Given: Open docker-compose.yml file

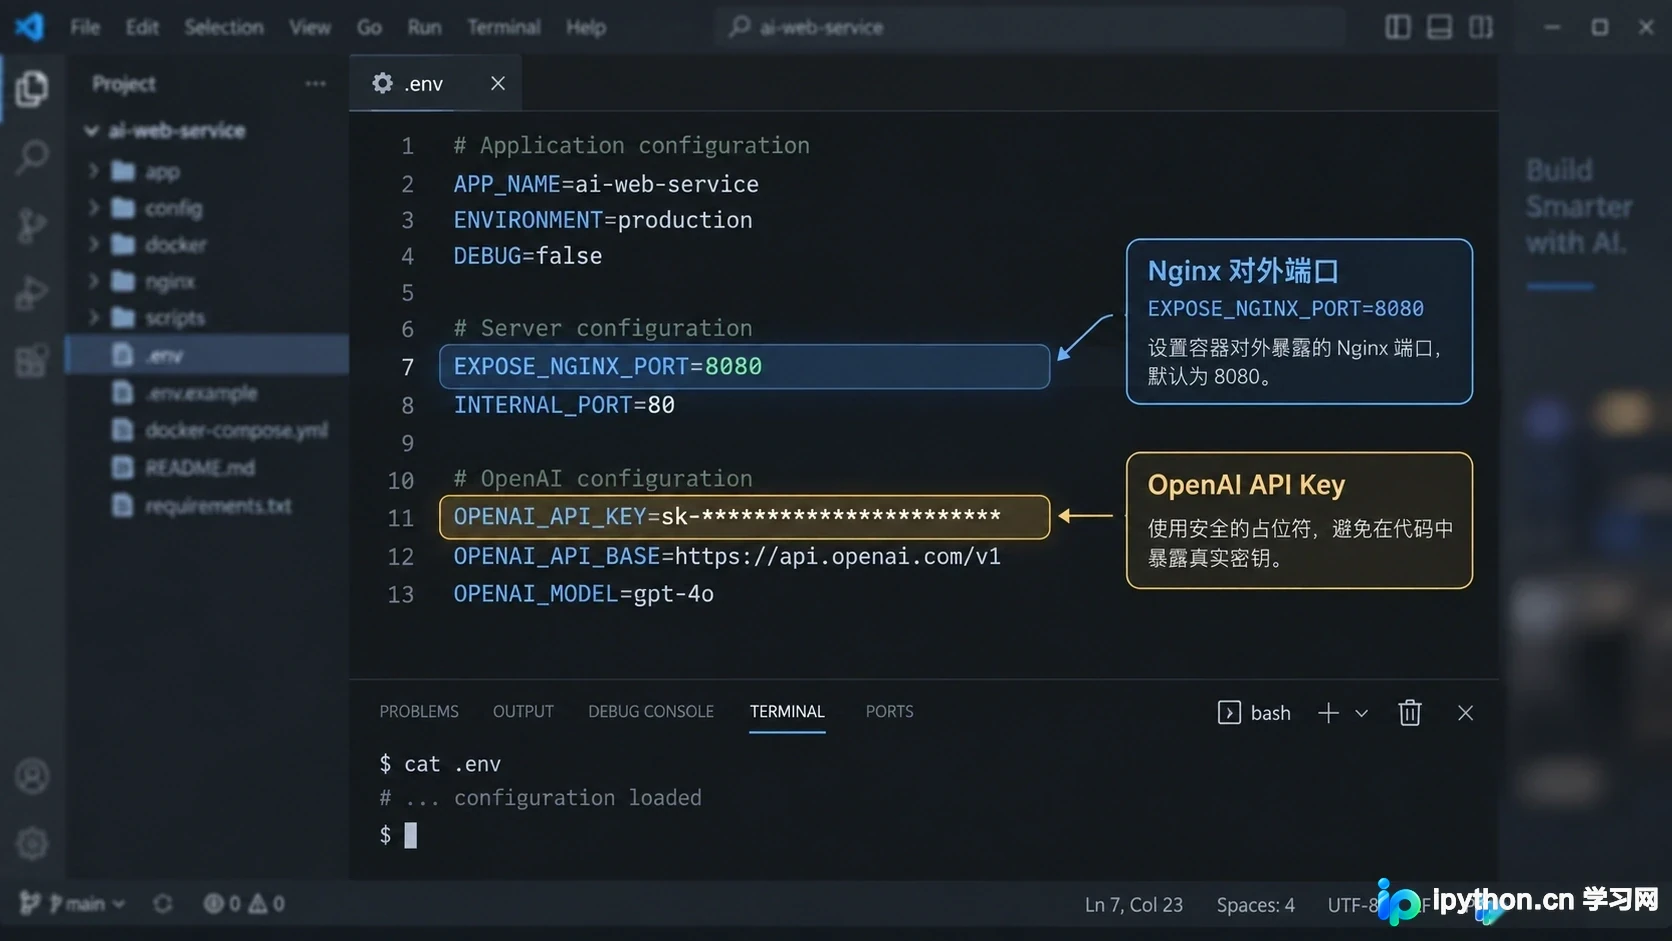Looking at the screenshot, I should [x=207, y=430].
